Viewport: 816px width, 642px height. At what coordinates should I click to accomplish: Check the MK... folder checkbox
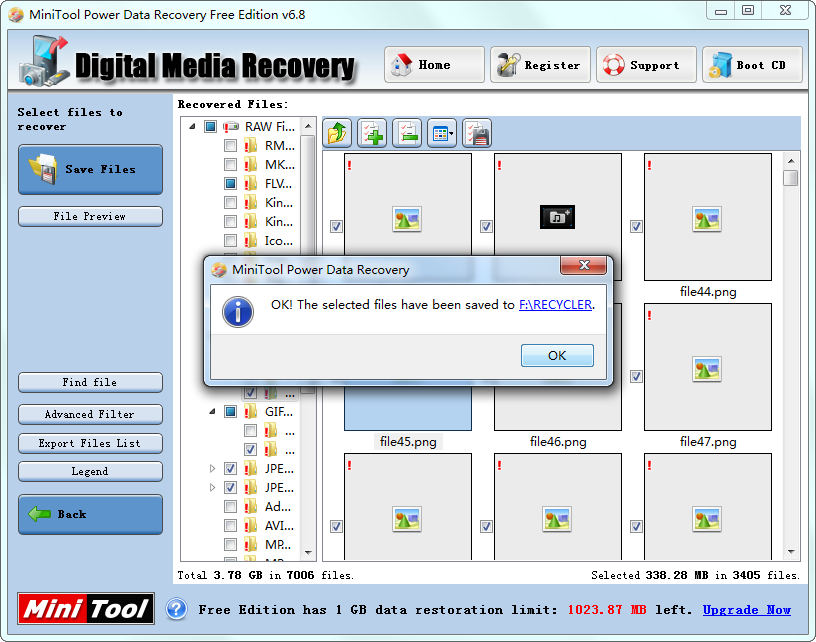[231, 165]
